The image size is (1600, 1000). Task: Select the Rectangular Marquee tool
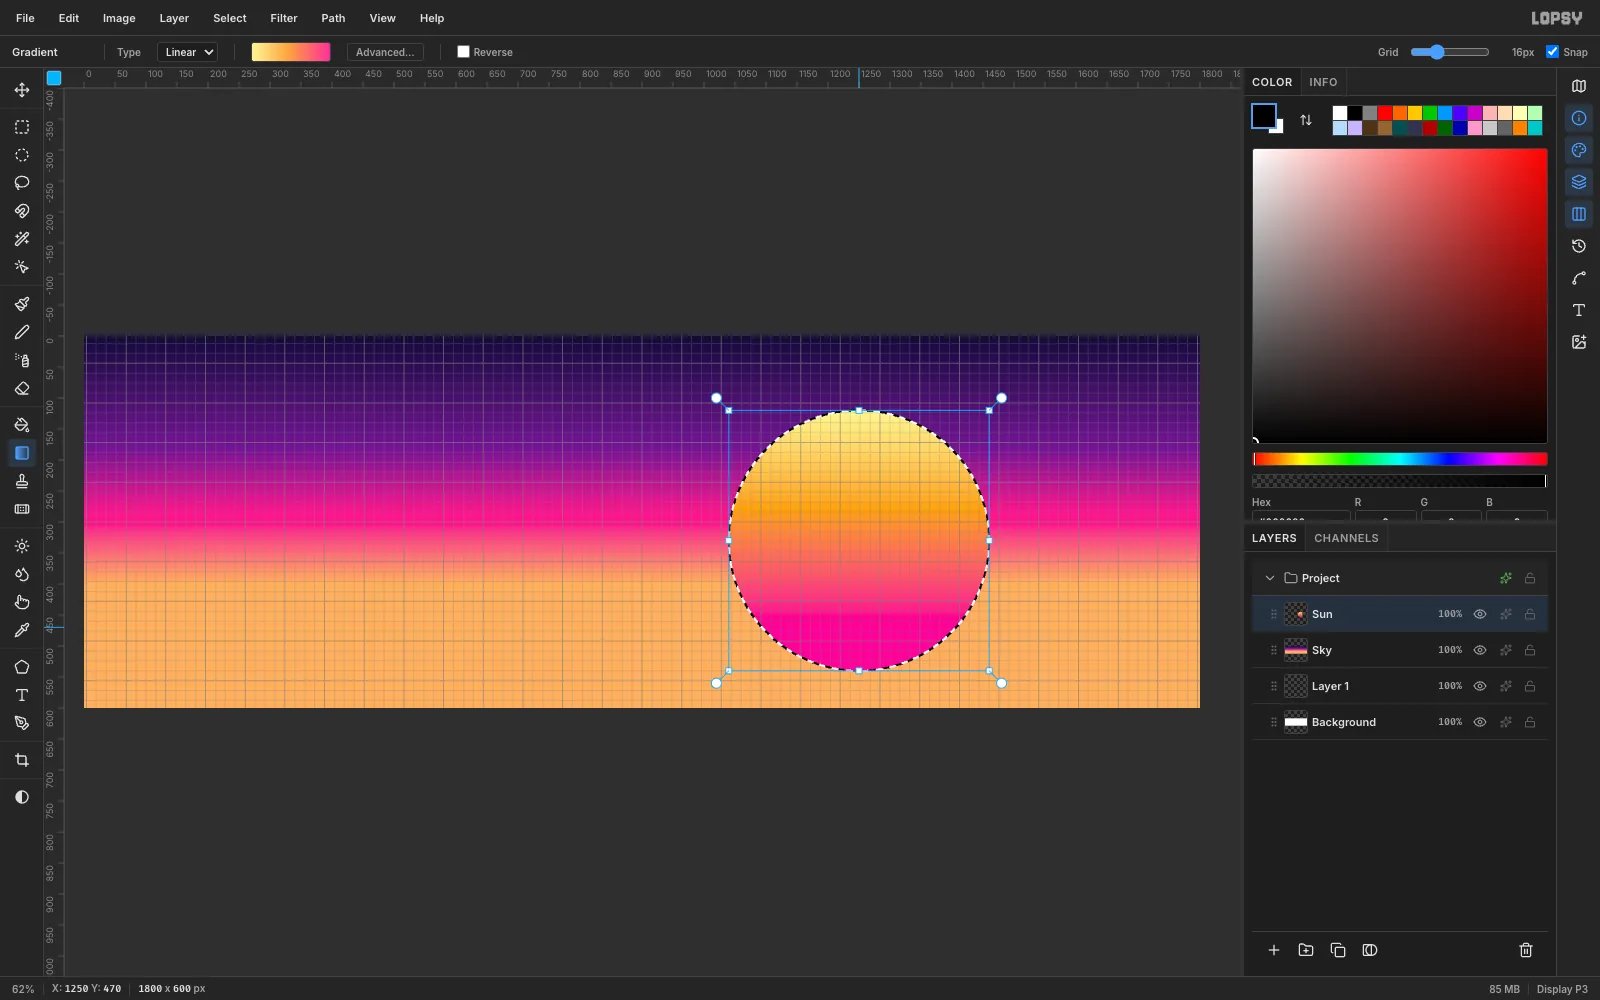[22, 127]
